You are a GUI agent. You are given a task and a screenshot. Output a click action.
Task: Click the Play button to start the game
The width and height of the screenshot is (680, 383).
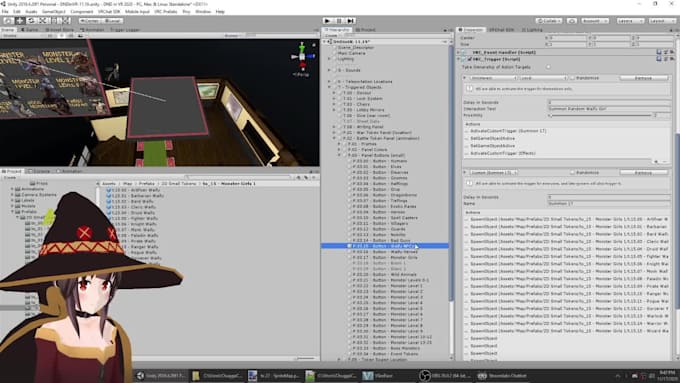click(x=328, y=20)
